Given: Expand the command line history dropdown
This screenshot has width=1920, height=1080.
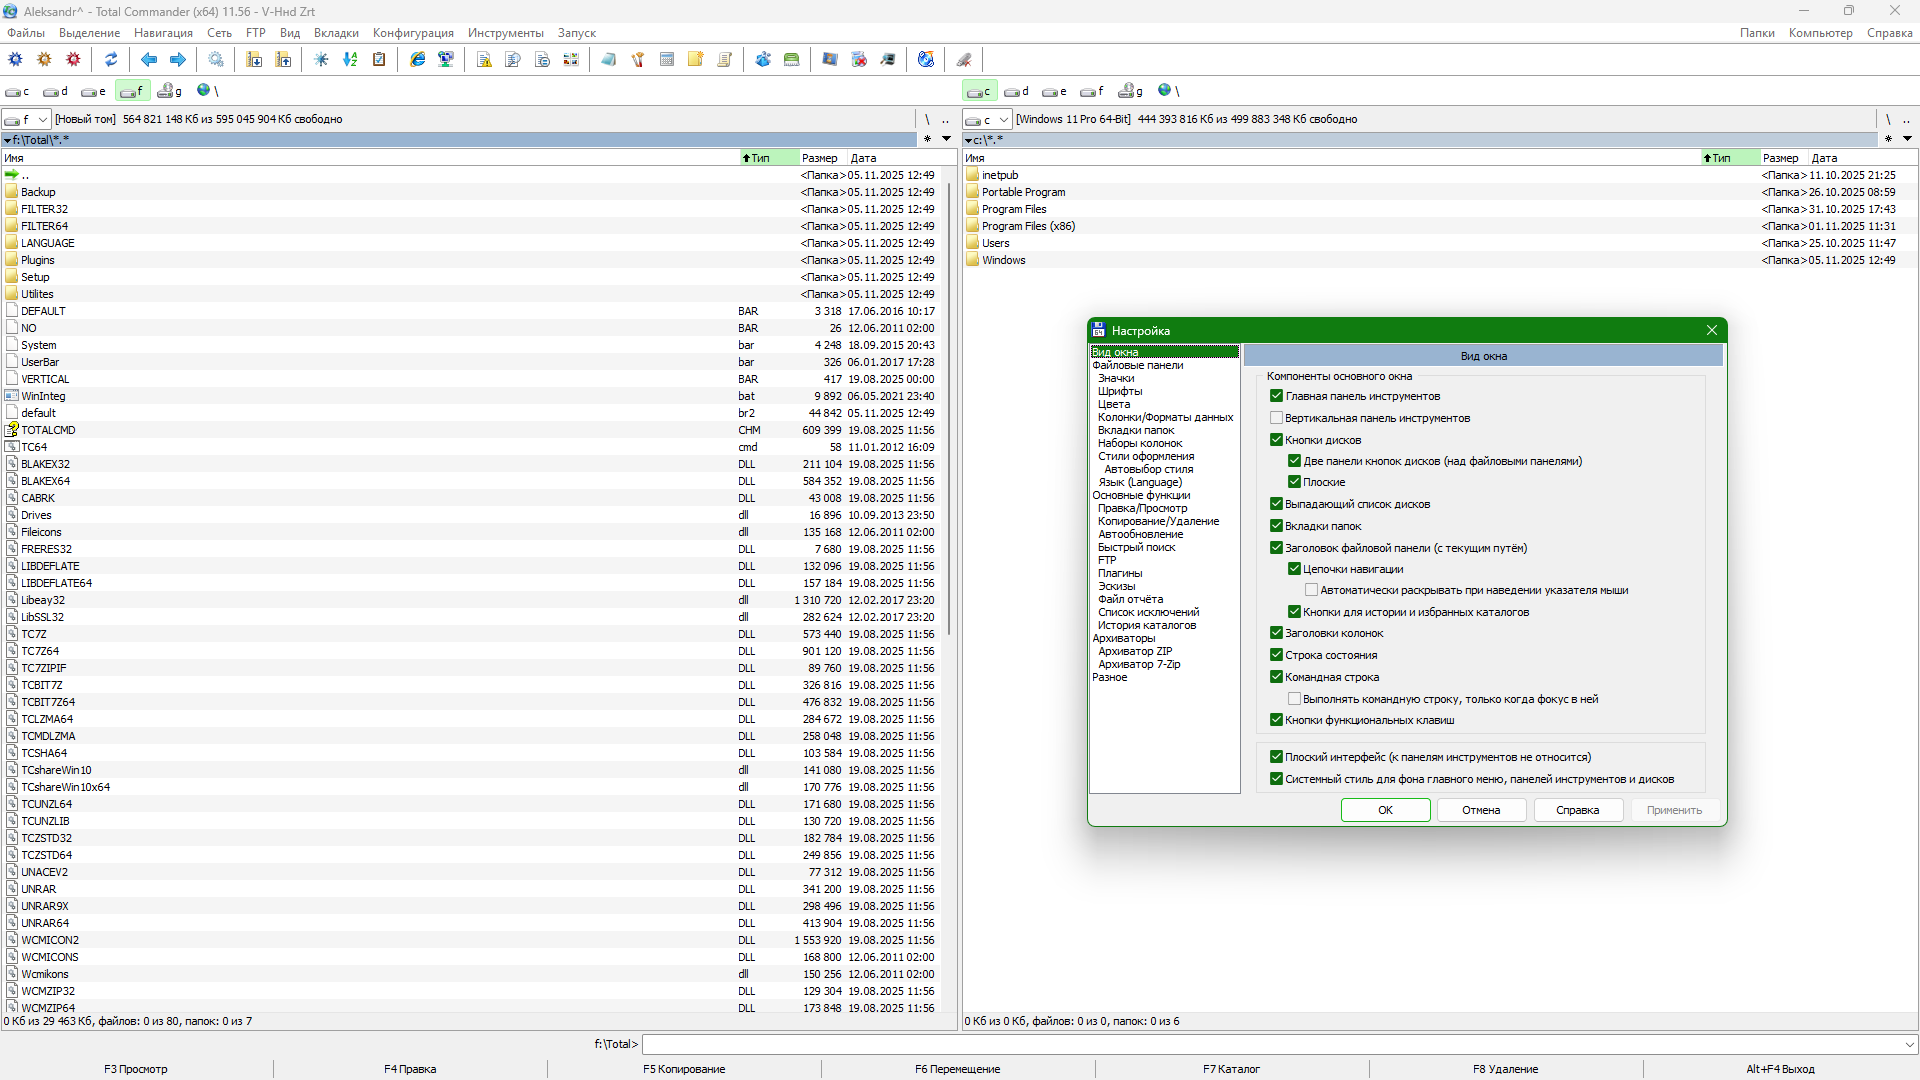Looking at the screenshot, I should click(x=1909, y=1044).
